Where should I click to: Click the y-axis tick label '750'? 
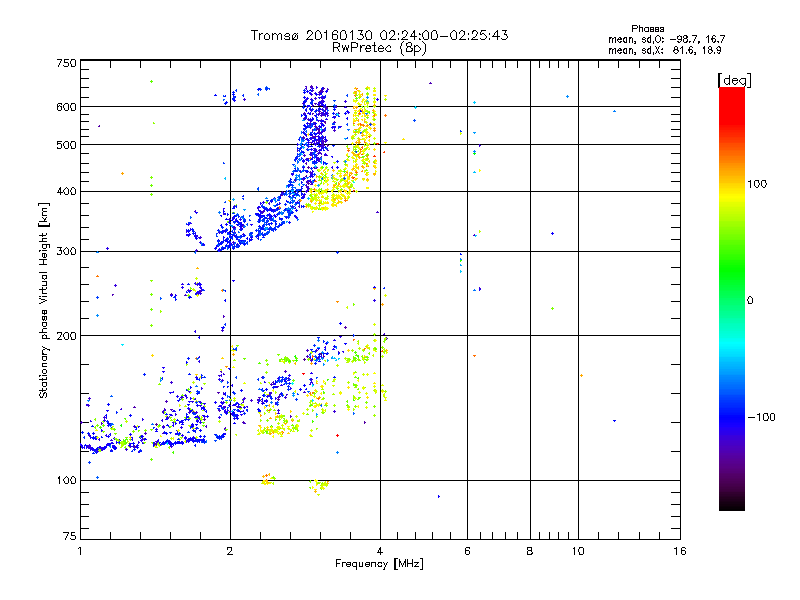coord(66,63)
